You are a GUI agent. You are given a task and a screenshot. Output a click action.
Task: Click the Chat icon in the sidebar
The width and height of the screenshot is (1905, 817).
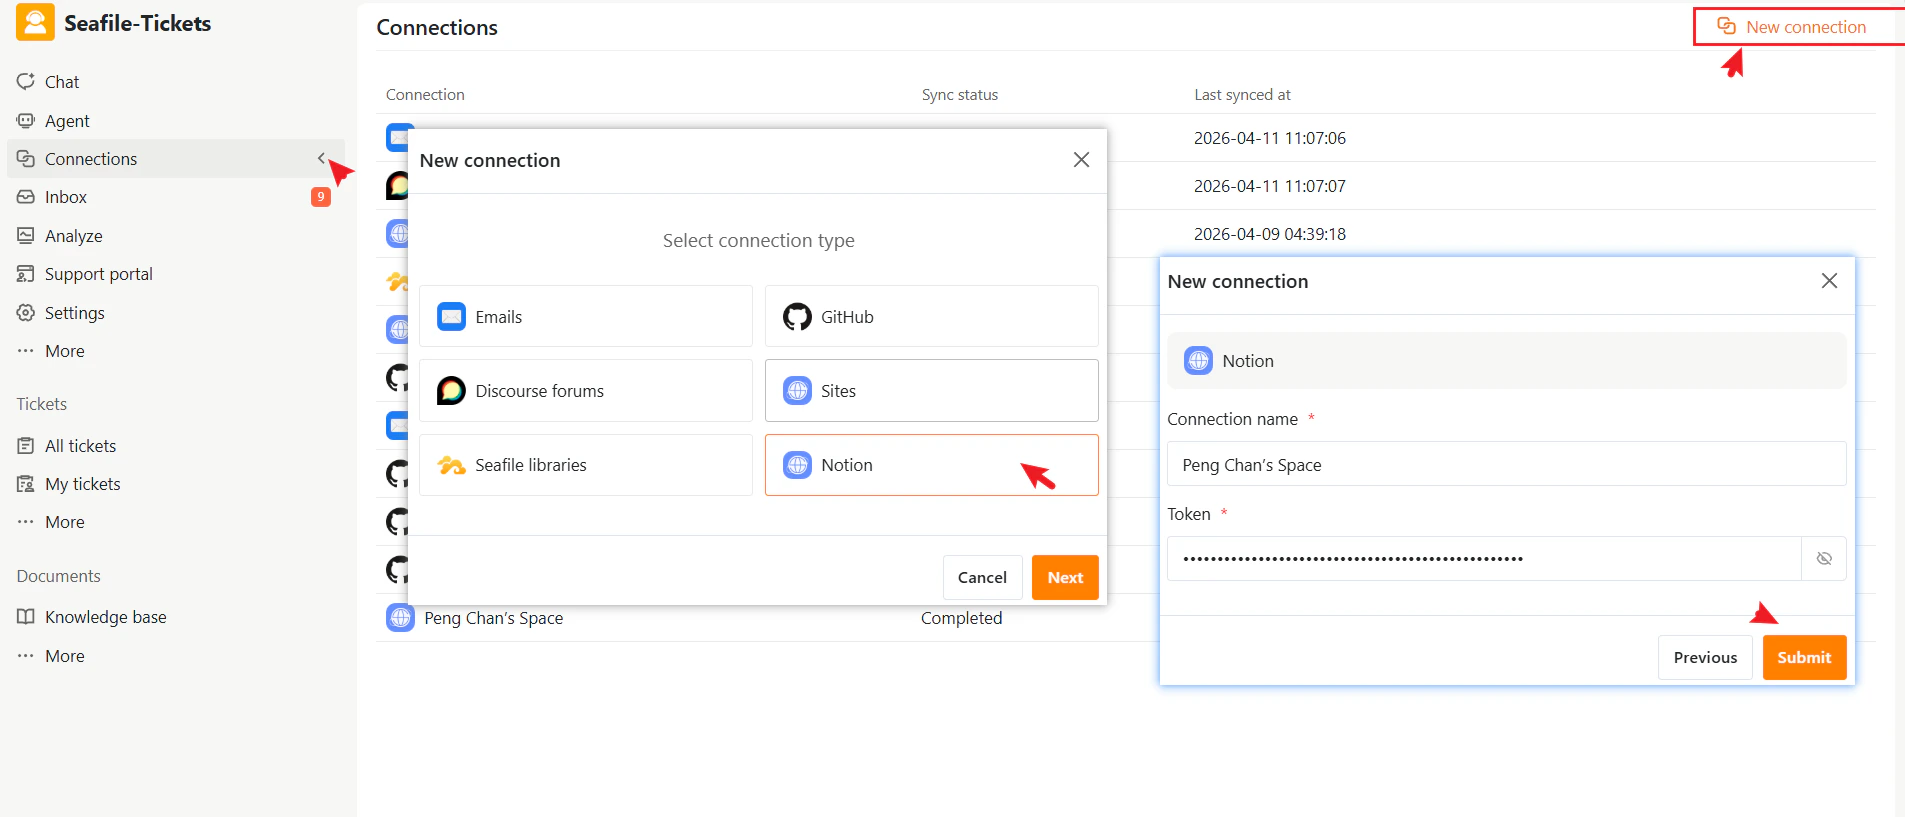(26, 81)
